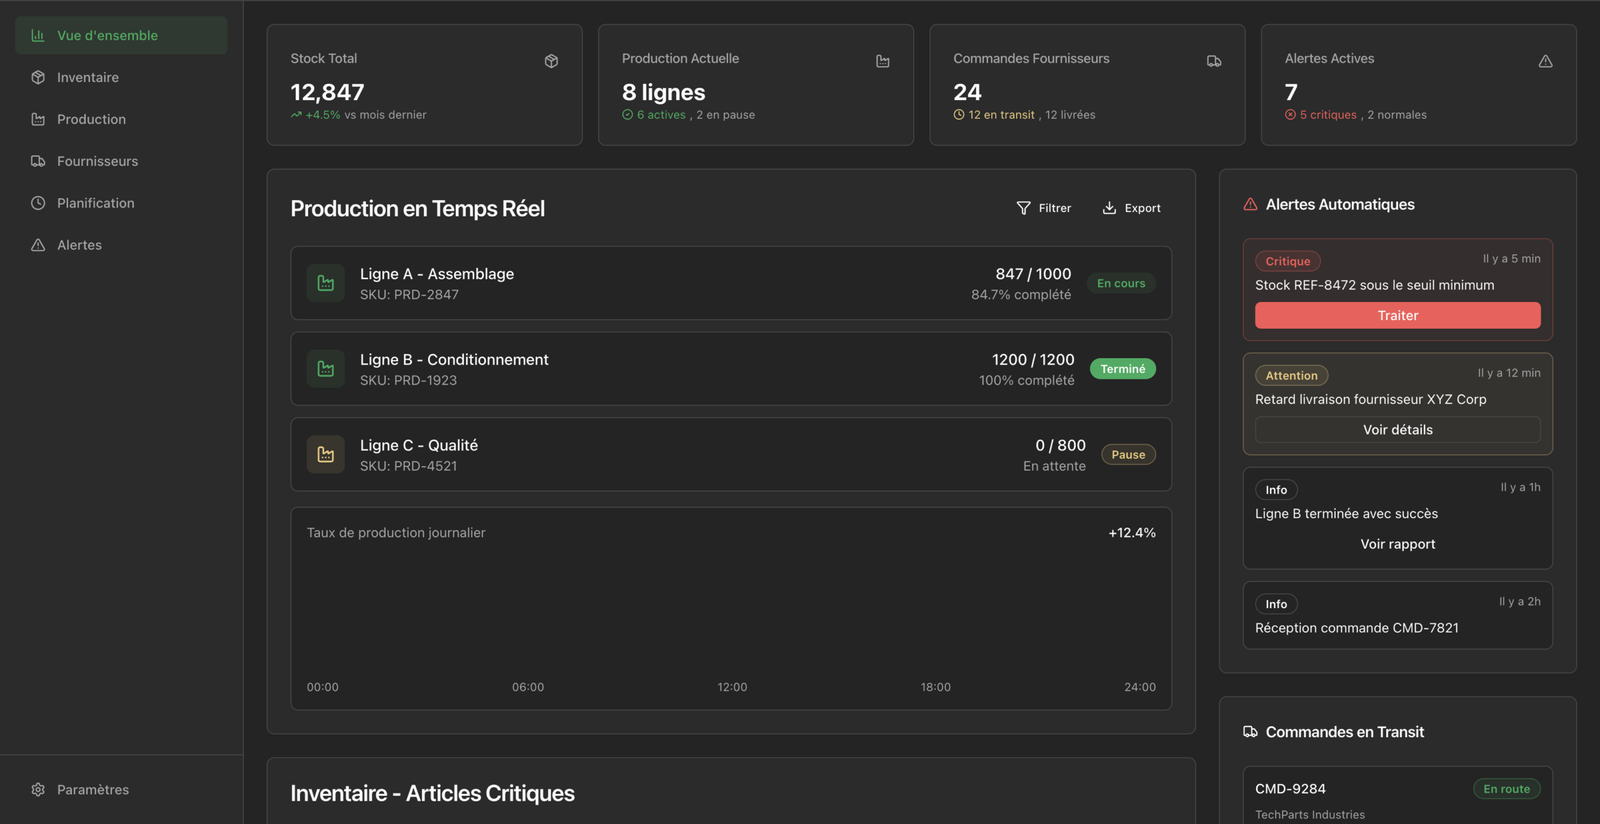Click the clock icon beside 12 en transit

pos(959,115)
